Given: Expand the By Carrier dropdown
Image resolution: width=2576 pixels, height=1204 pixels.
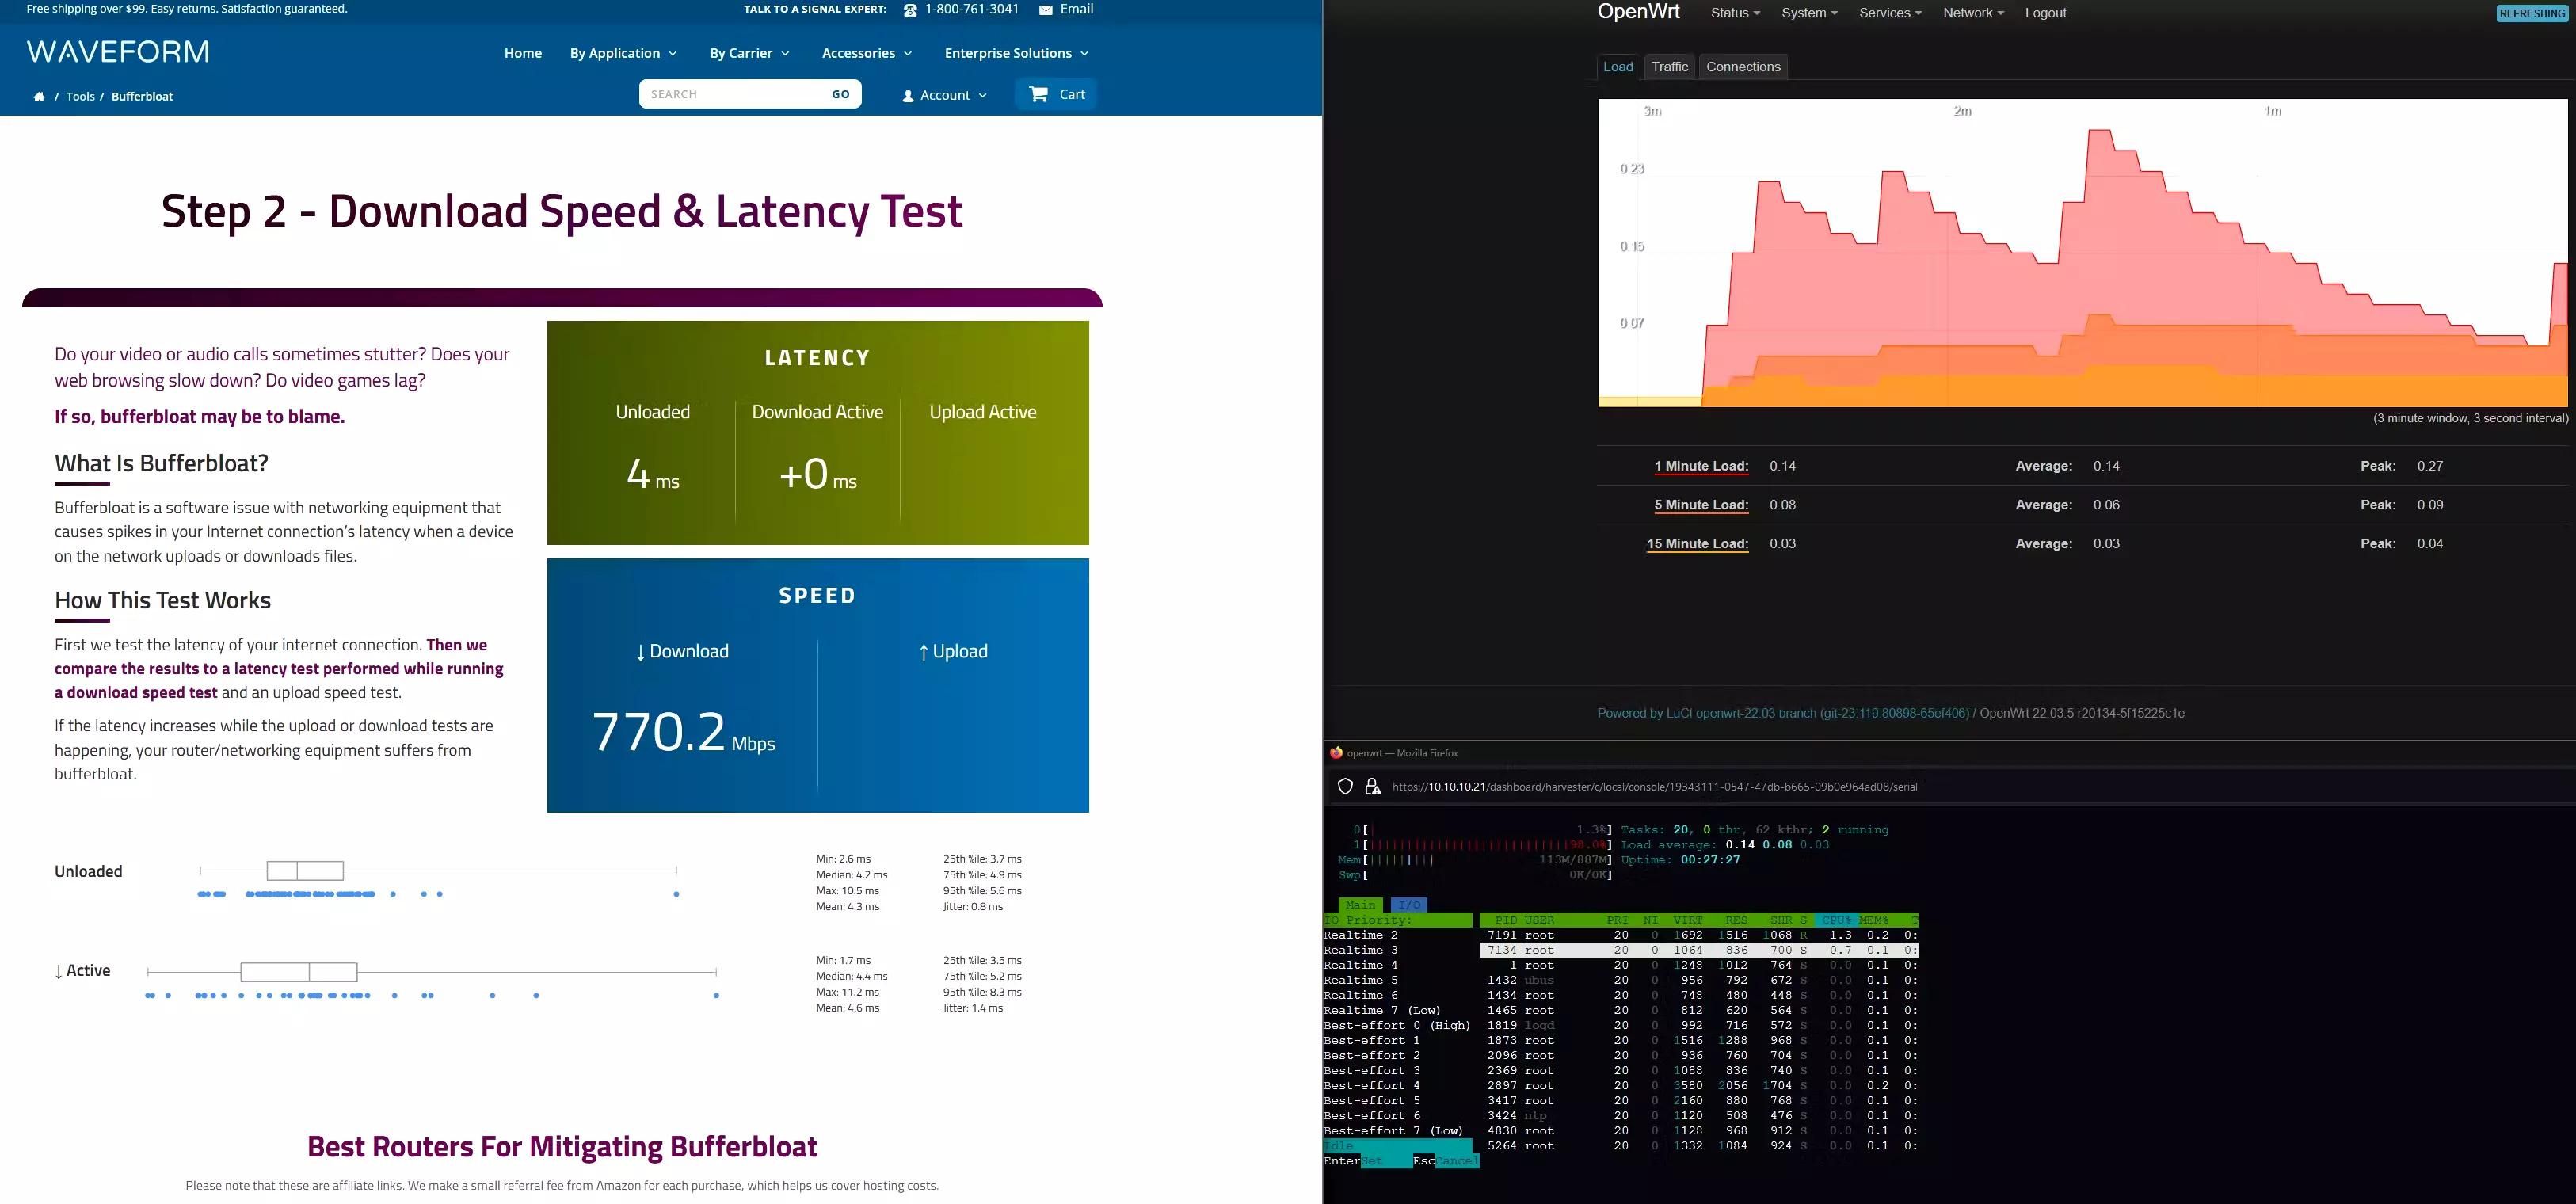Looking at the screenshot, I should (749, 53).
